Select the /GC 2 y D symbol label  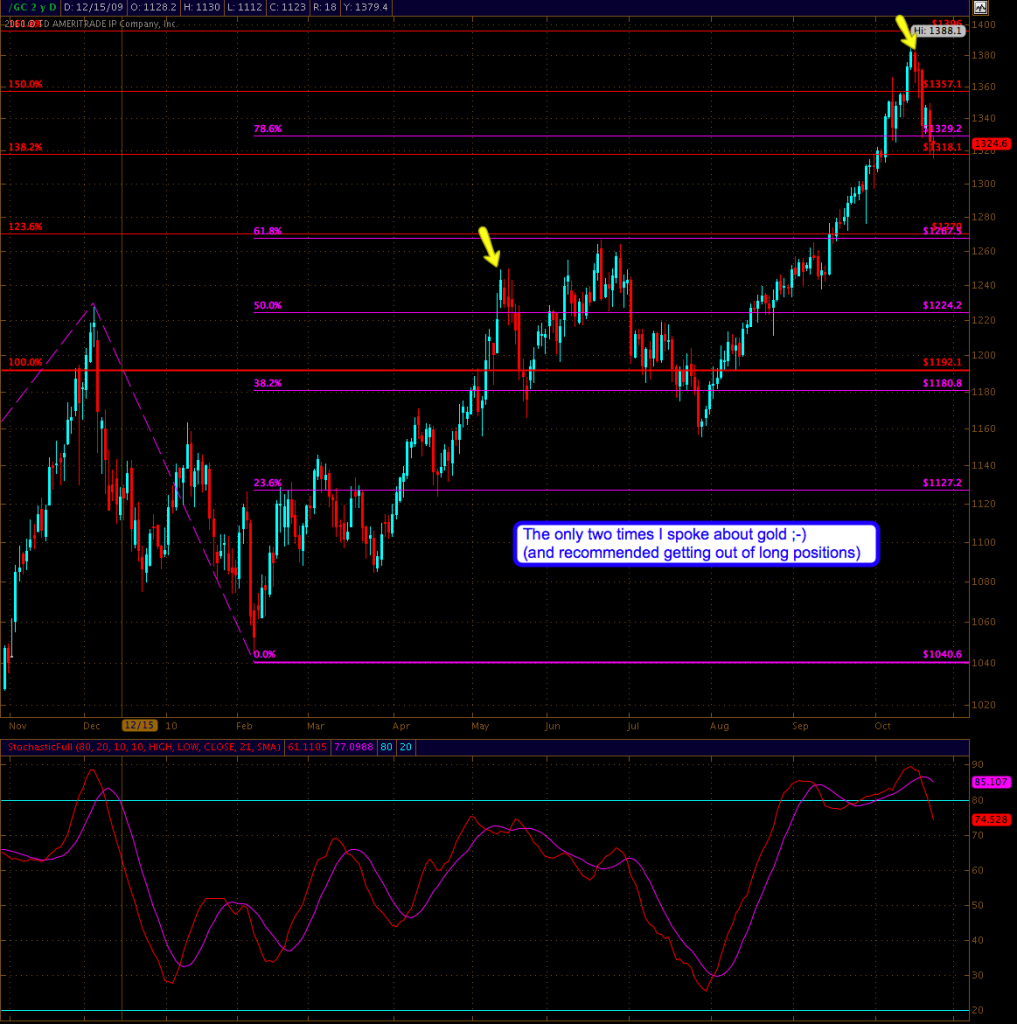pyautogui.click(x=29, y=8)
